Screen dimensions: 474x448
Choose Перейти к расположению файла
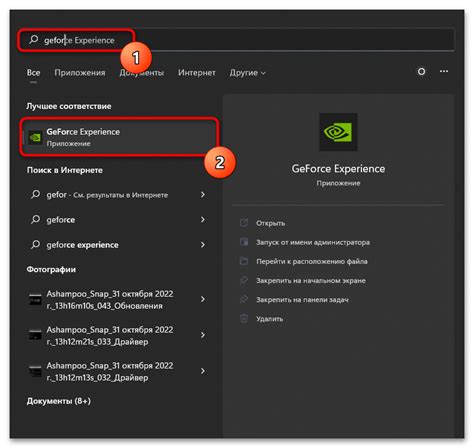[x=312, y=262]
